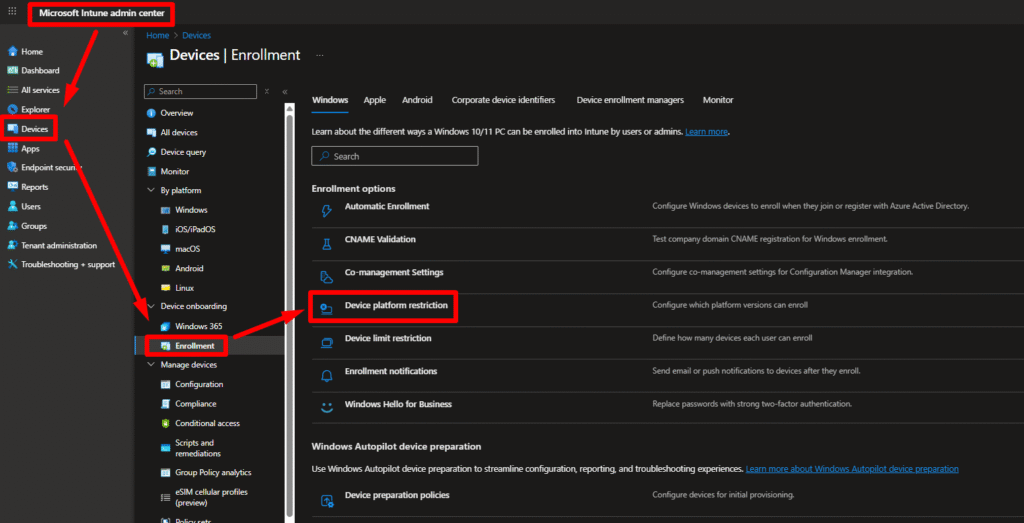
Task: Open Group Policy analytics item
Action: 213,472
